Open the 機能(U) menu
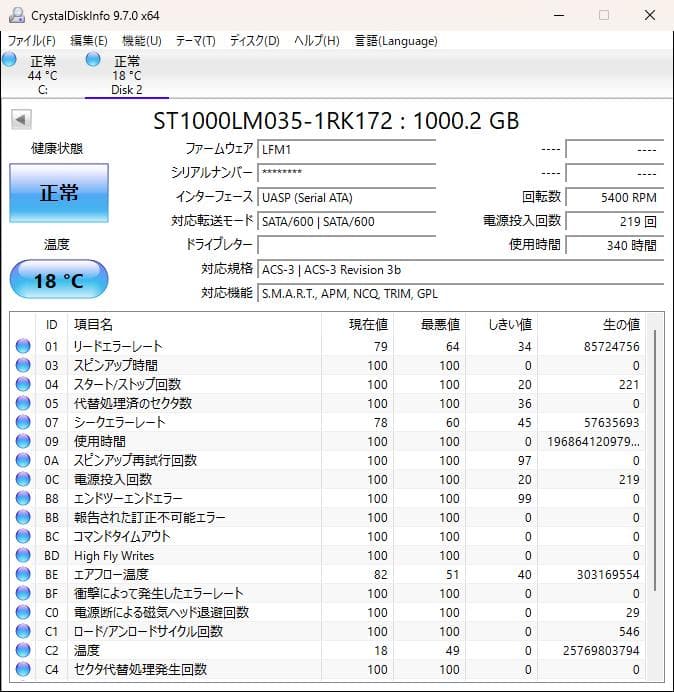The width and height of the screenshot is (674, 692). click(x=141, y=41)
